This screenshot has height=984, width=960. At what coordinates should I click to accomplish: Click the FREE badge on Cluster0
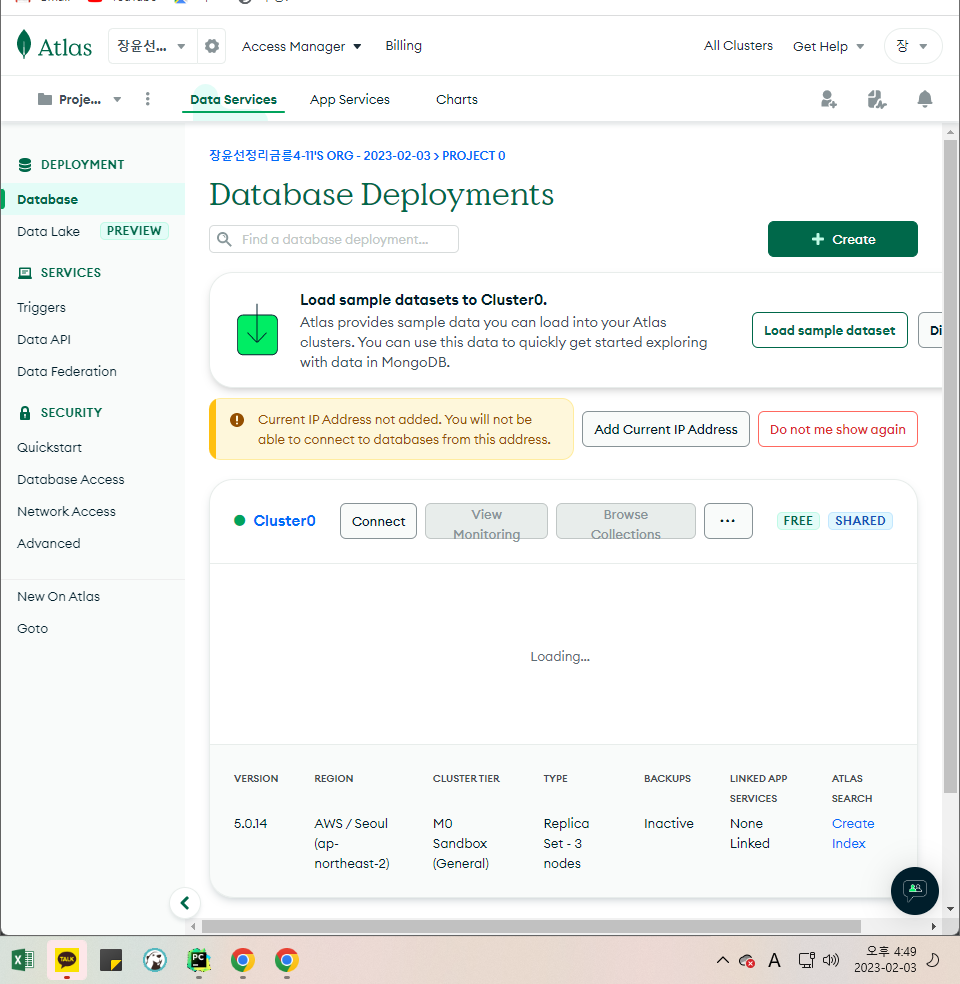(798, 521)
